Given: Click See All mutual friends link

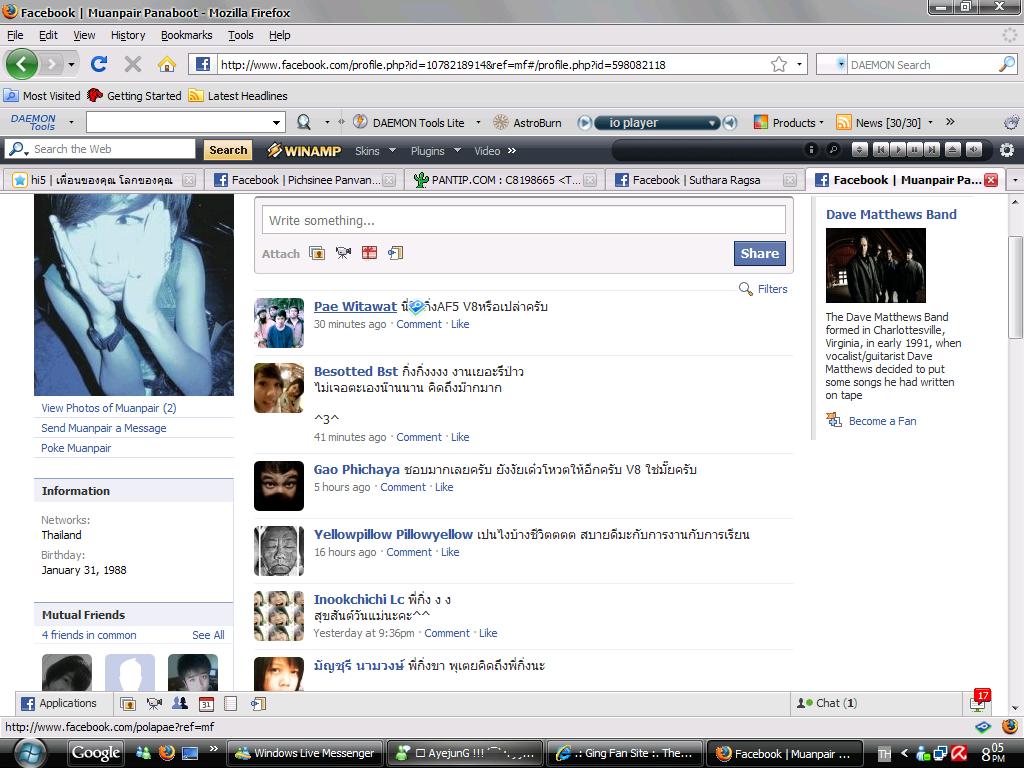Looking at the screenshot, I should [x=208, y=635].
